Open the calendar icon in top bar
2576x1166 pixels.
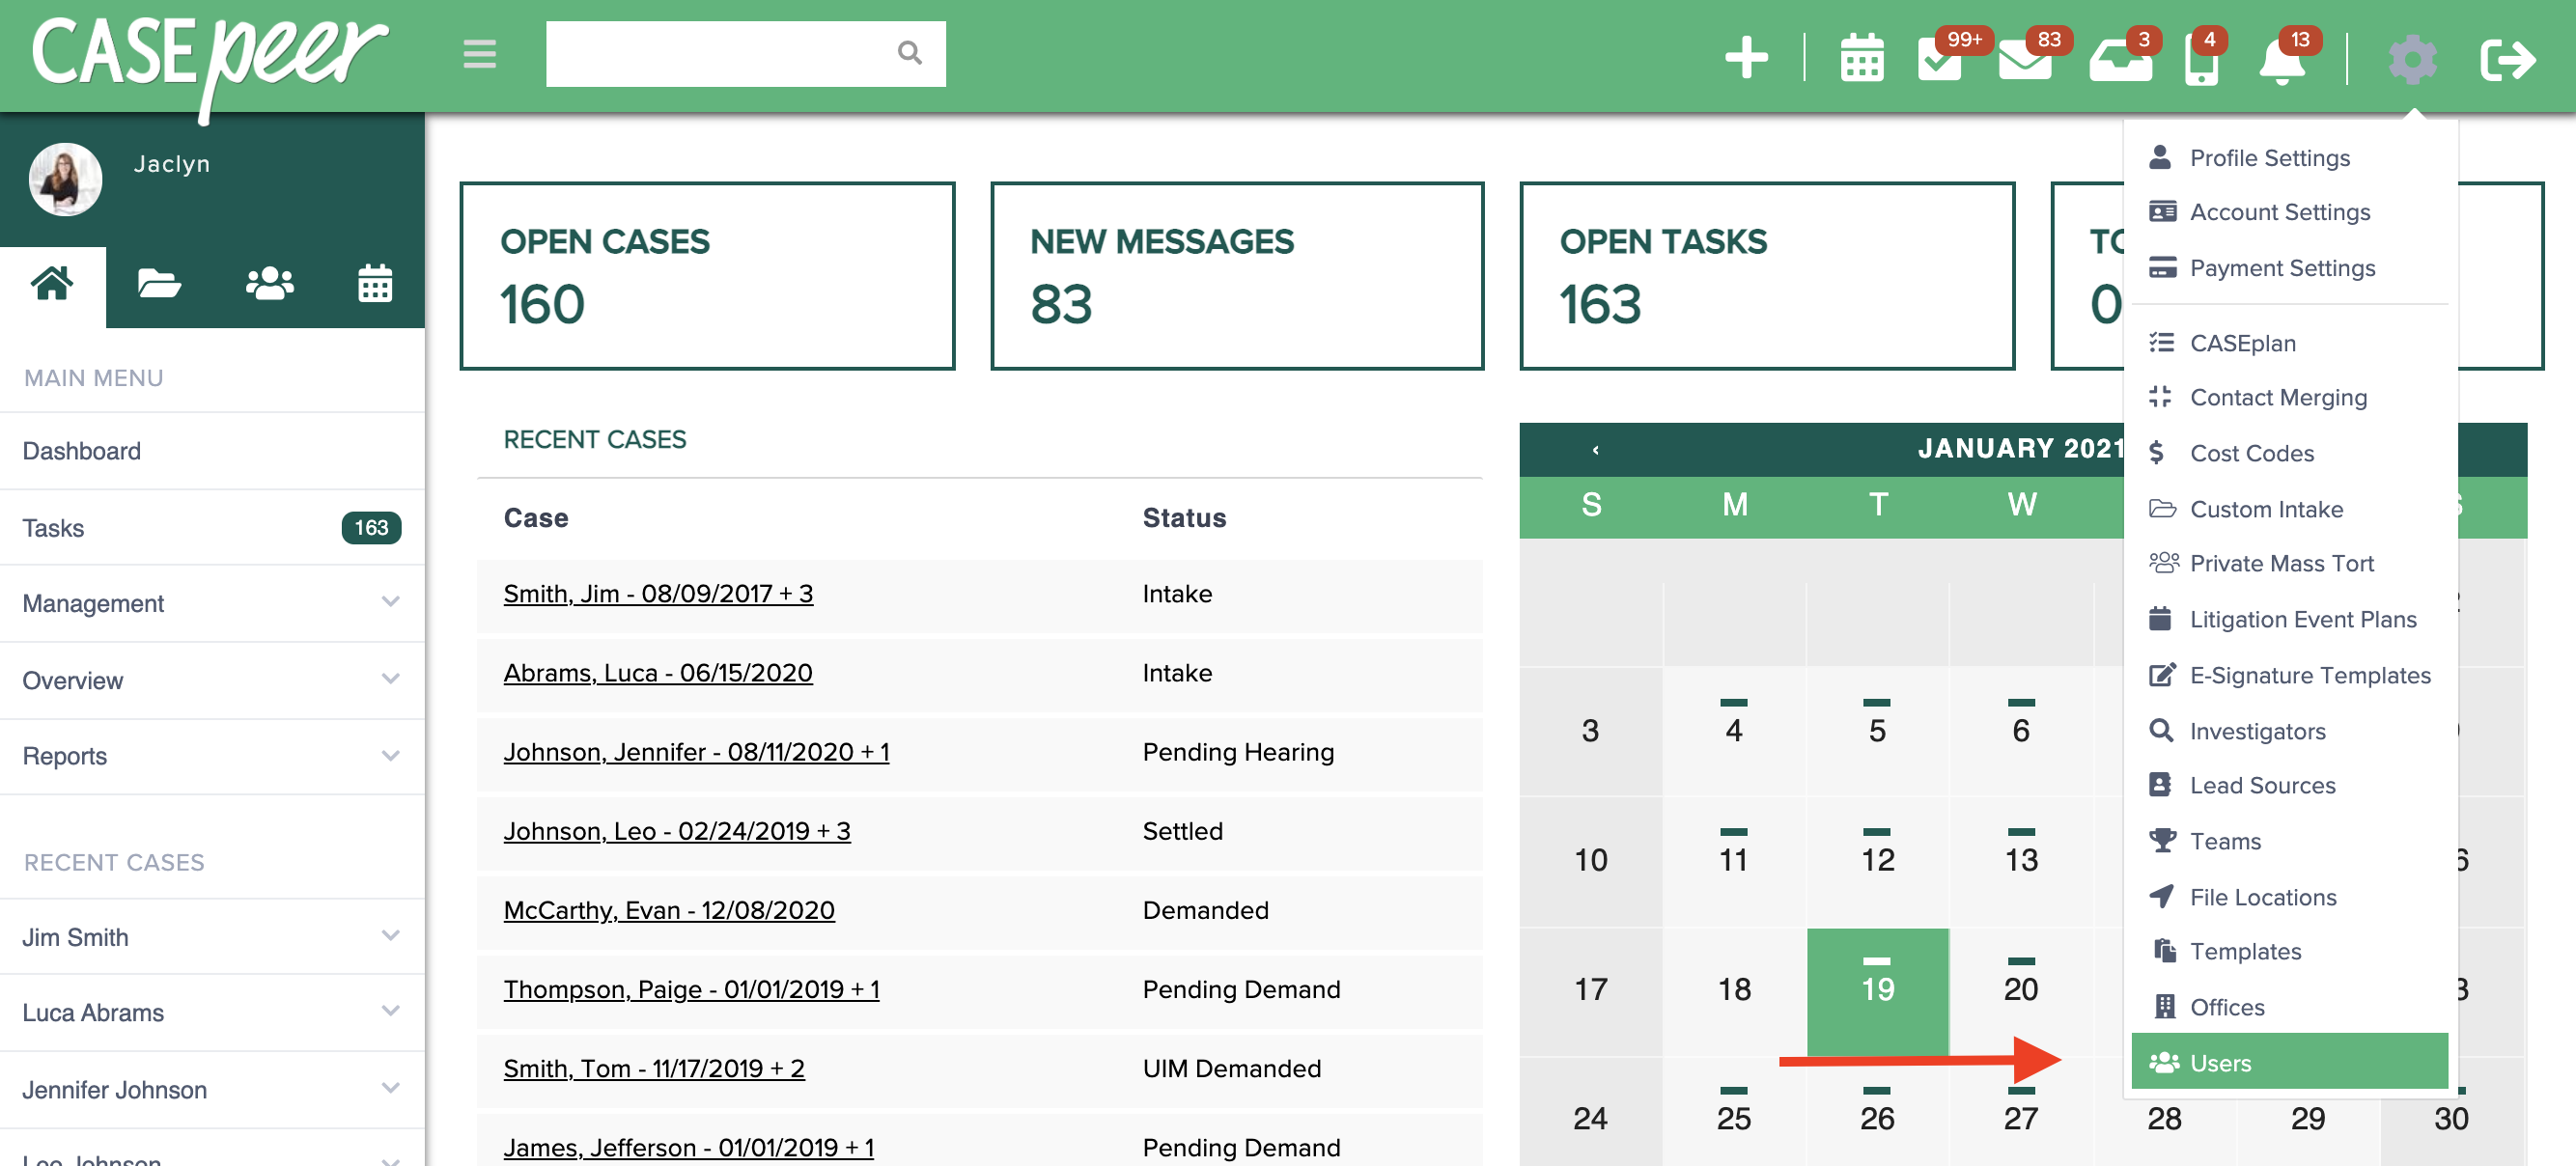[1861, 59]
